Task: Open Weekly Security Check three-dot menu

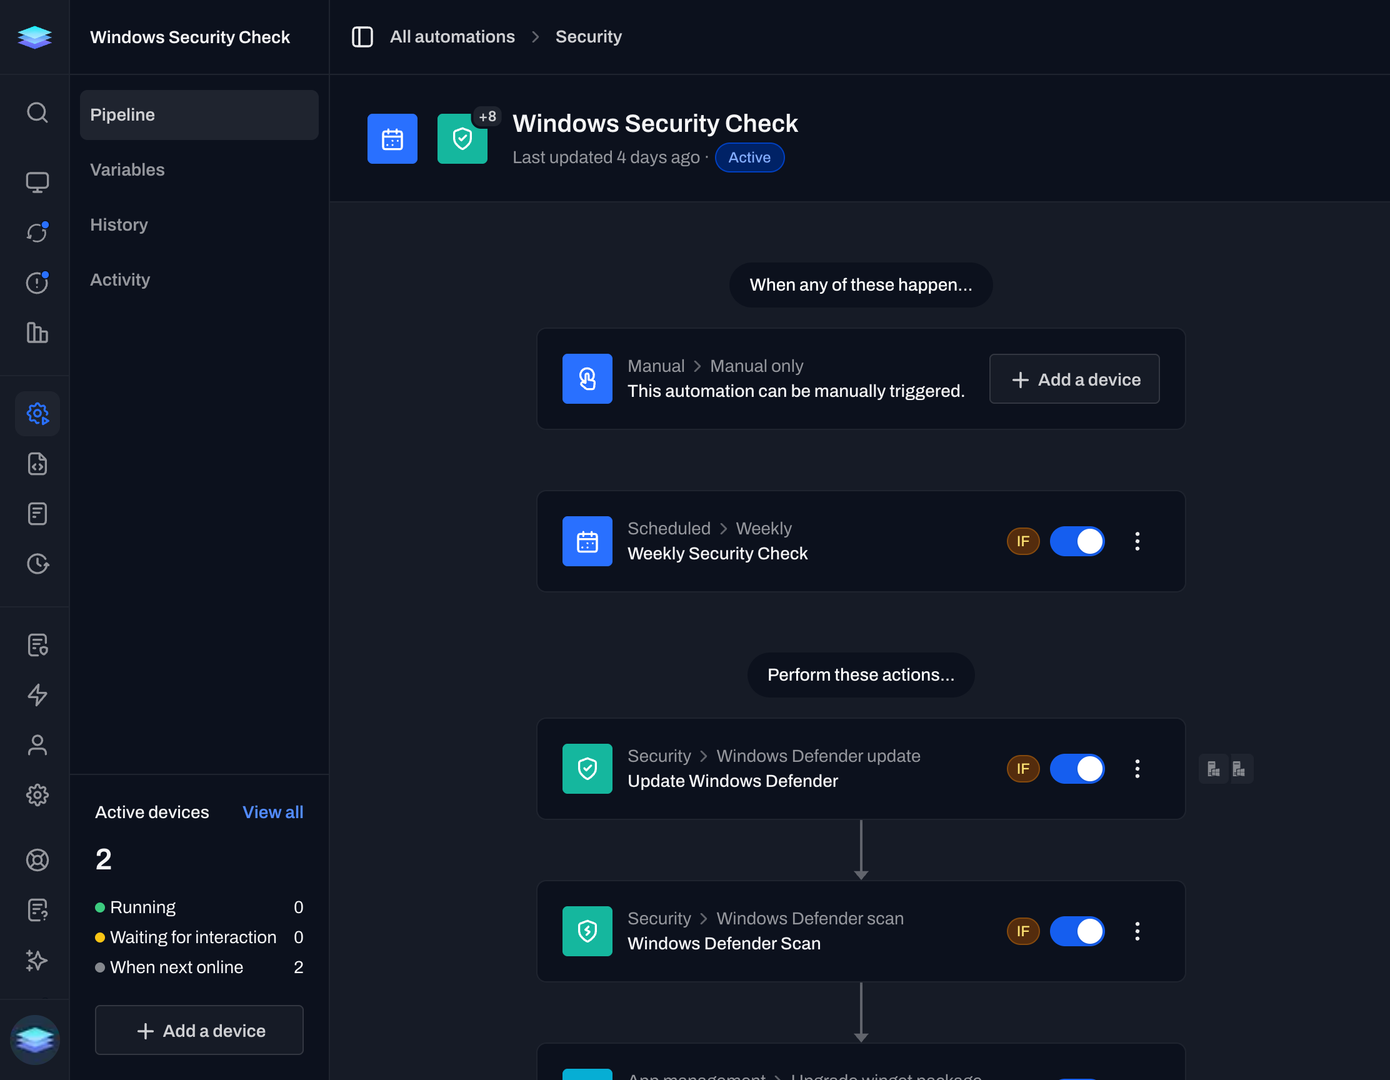Action: click(x=1137, y=541)
